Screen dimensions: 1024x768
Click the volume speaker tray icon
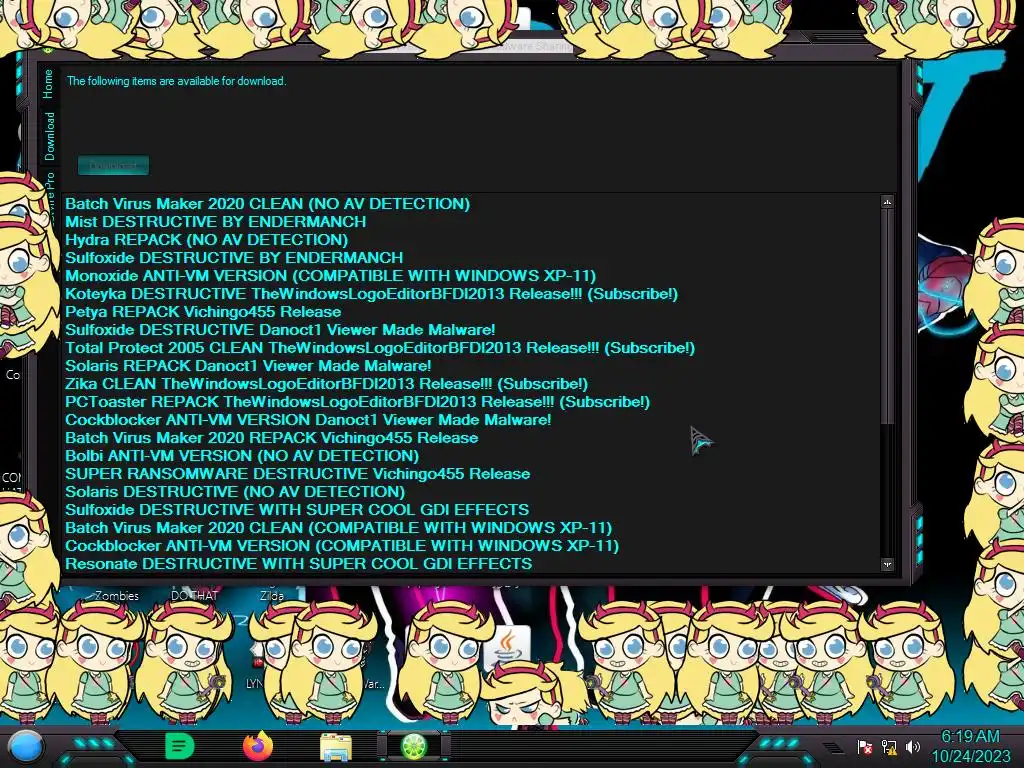click(x=913, y=746)
